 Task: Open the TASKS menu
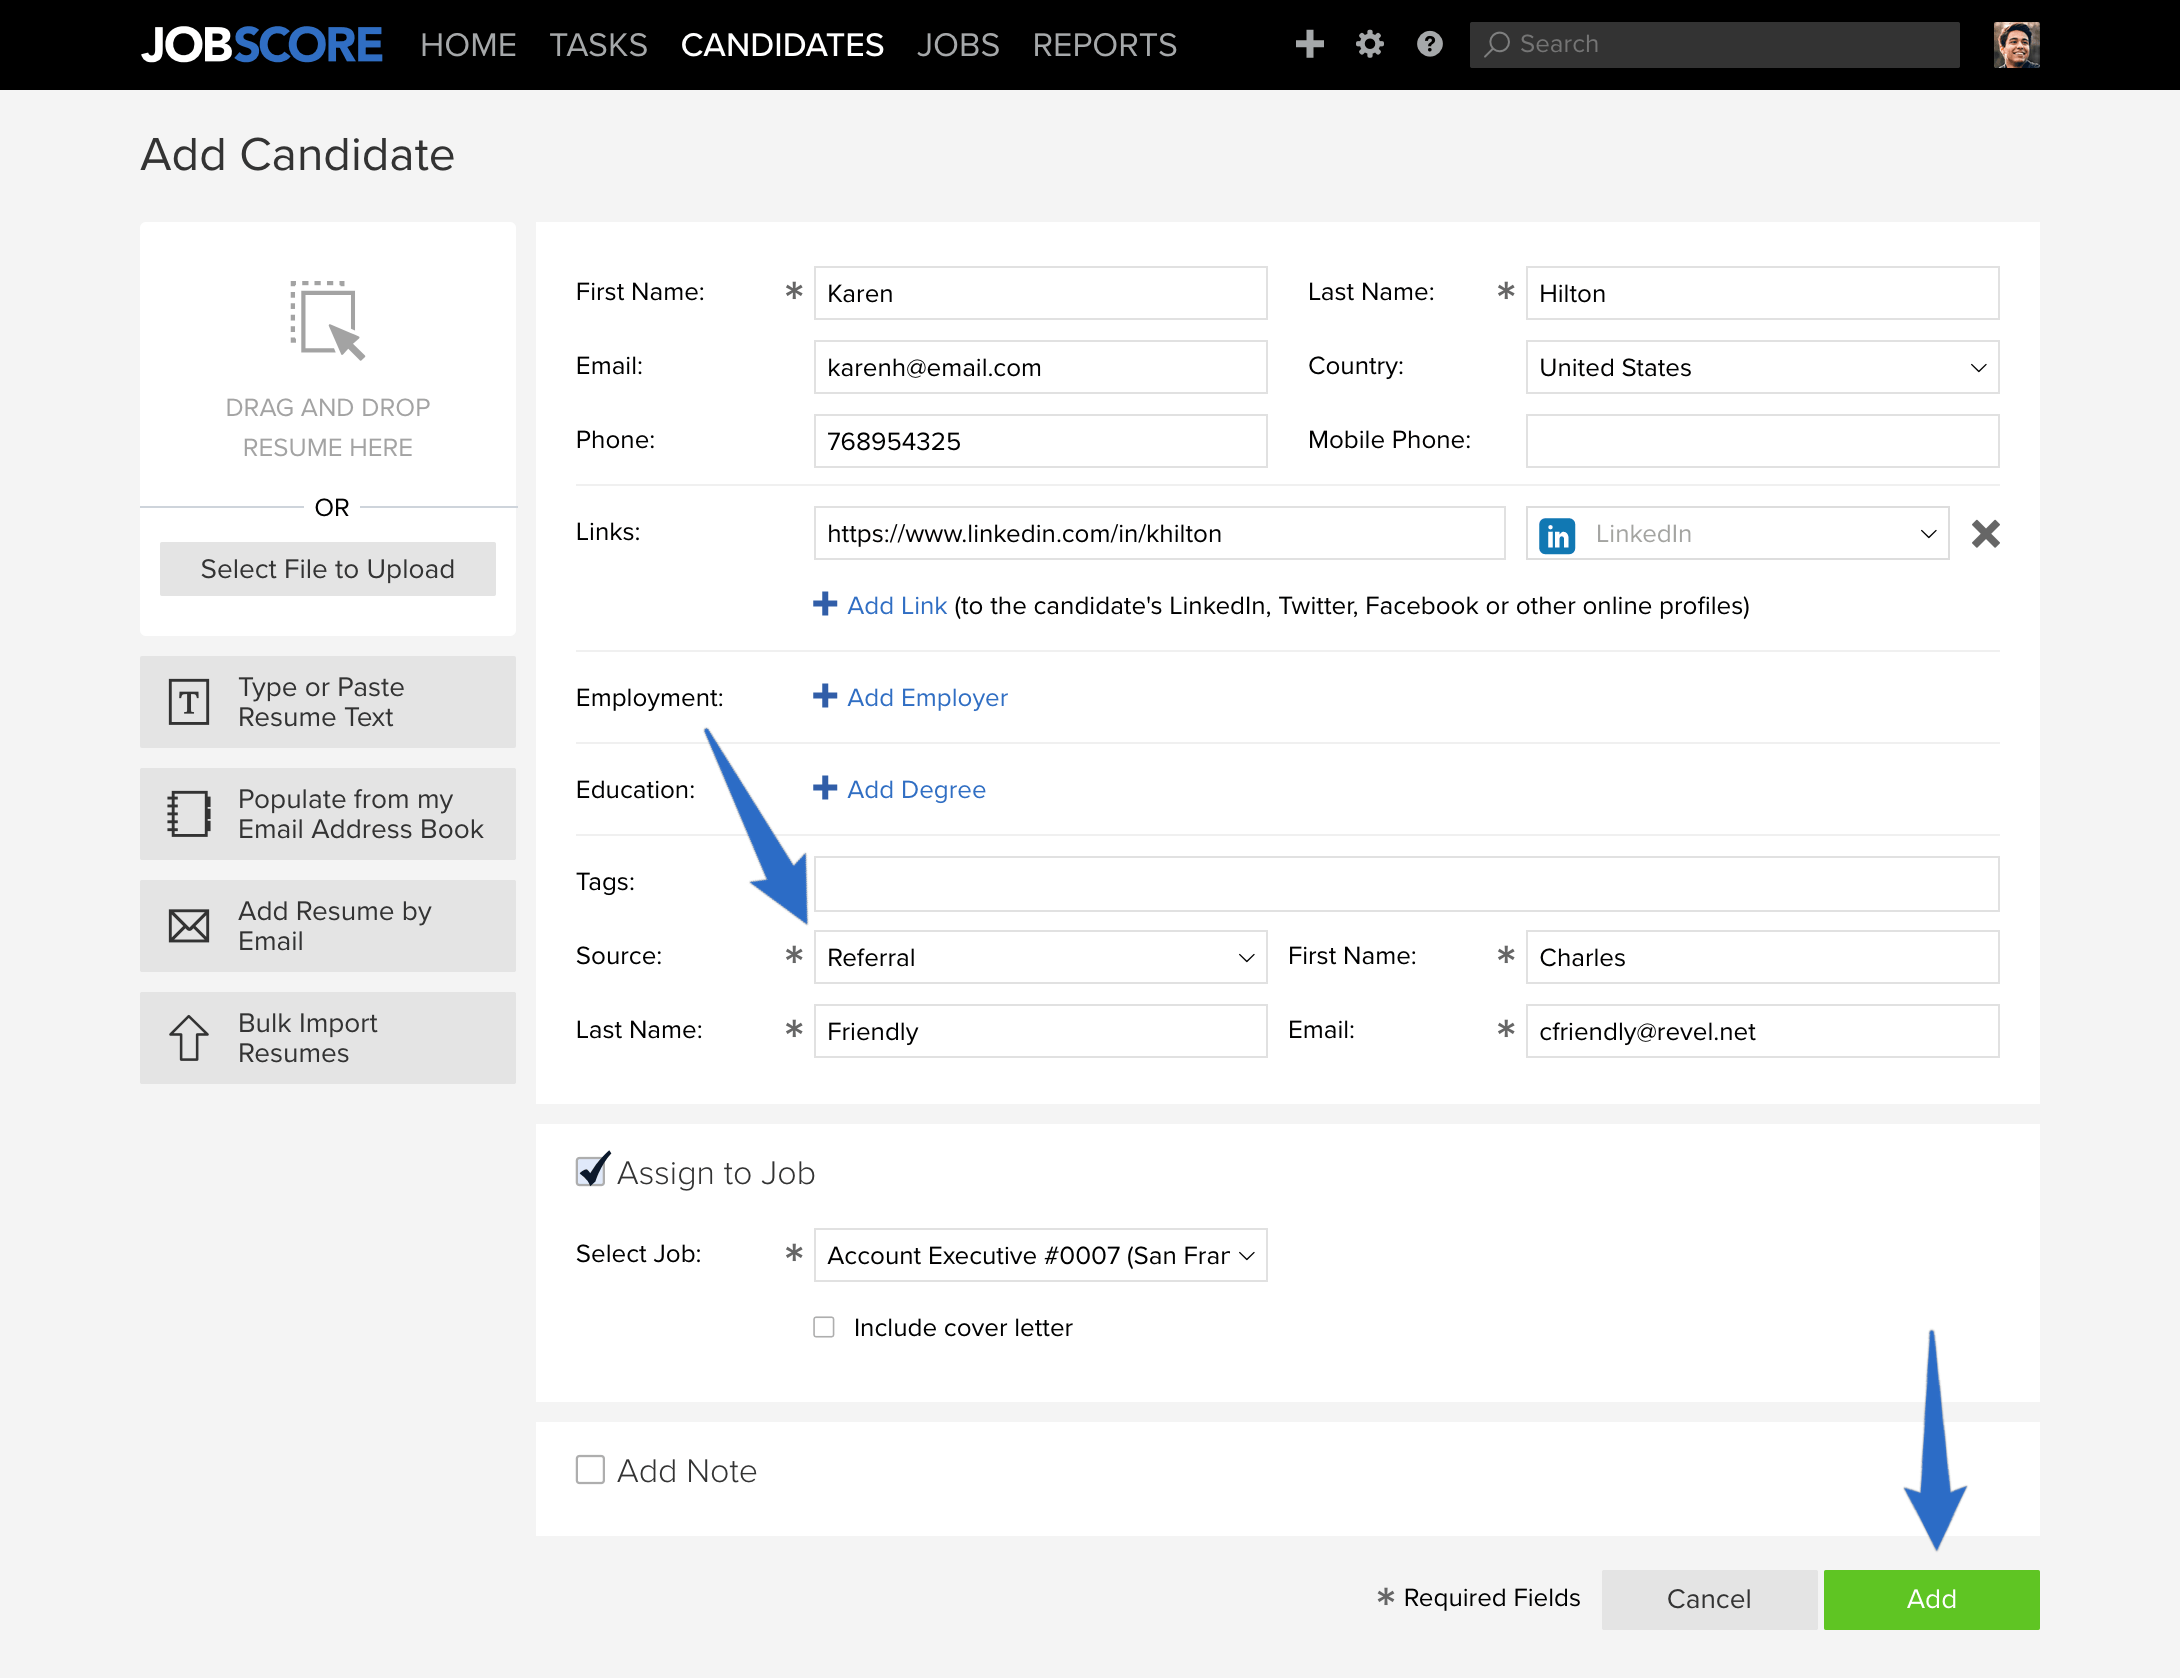(x=598, y=45)
